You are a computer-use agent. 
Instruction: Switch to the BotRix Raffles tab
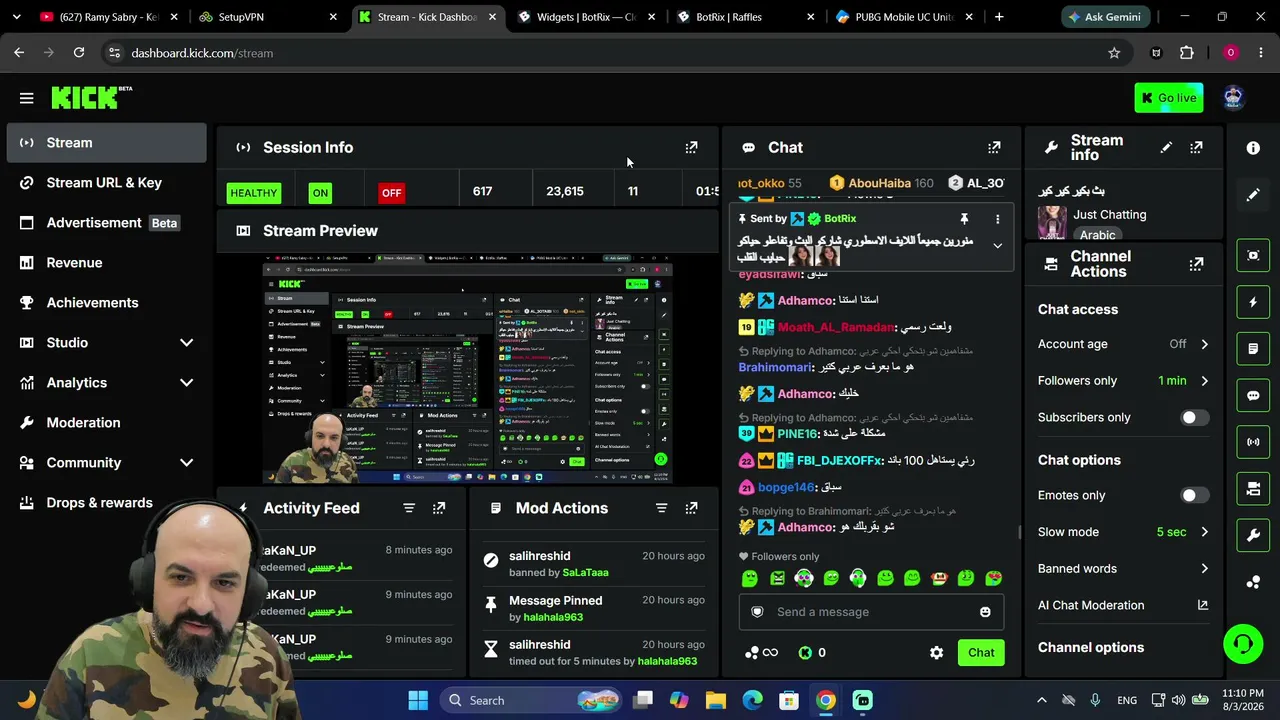[x=744, y=17]
